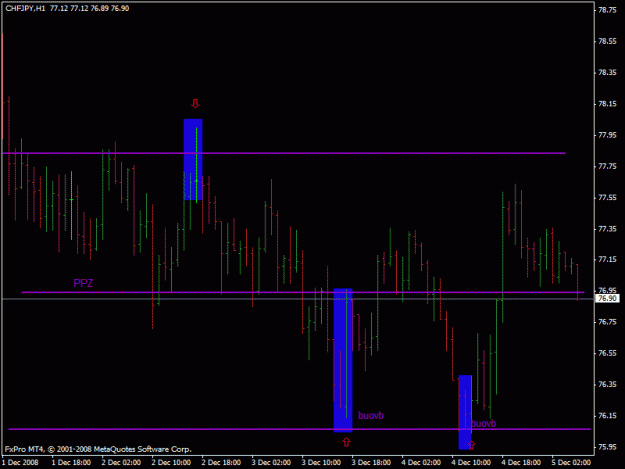The height and width of the screenshot is (469, 625).
Task: Click the 3 Dec 02:00 time label
Action: pyautogui.click(x=271, y=463)
